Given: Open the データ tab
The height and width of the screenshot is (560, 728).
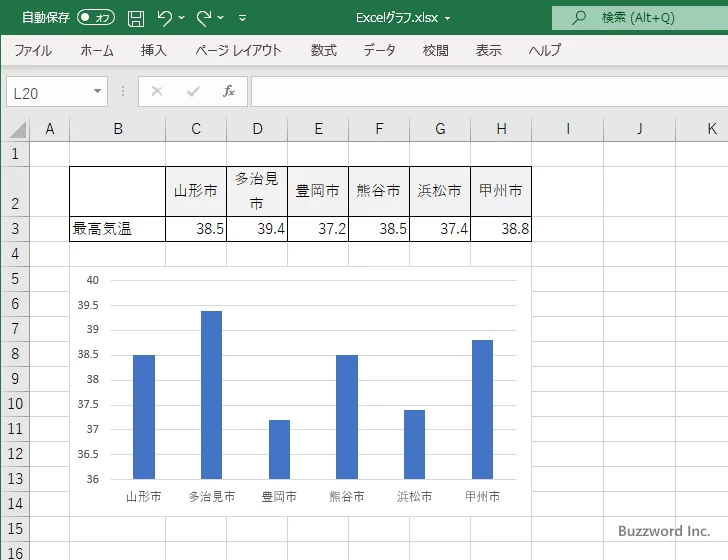Looking at the screenshot, I should coord(379,50).
